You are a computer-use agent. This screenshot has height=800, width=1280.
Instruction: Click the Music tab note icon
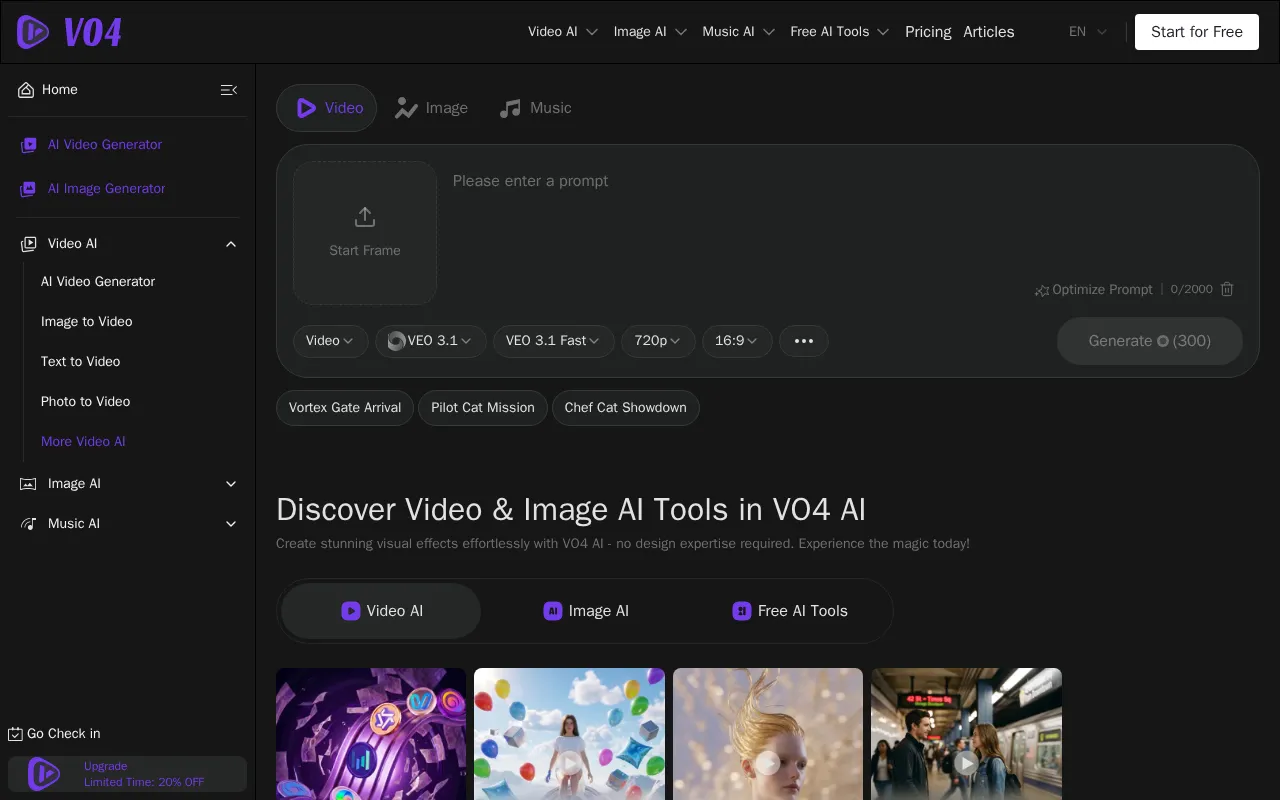510,108
